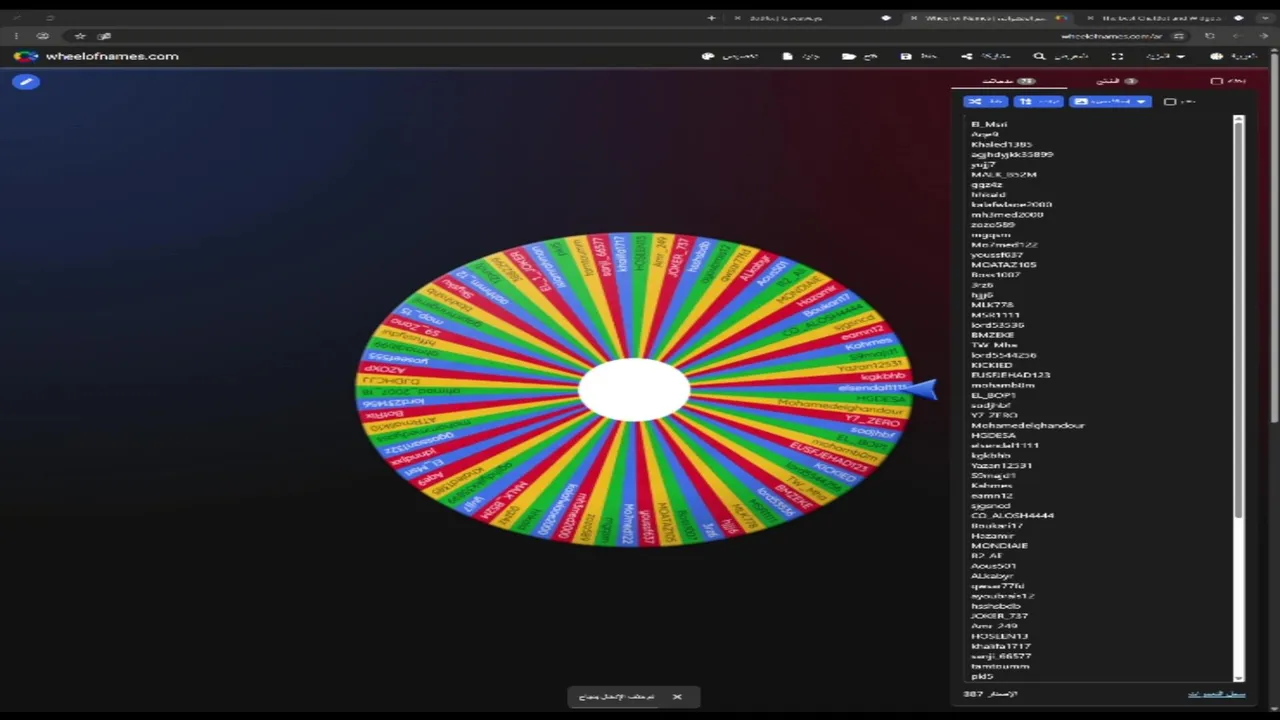This screenshot has width=1280, height=720.
Task: Open the browser tab list dropdown
Action: (x=1266, y=18)
